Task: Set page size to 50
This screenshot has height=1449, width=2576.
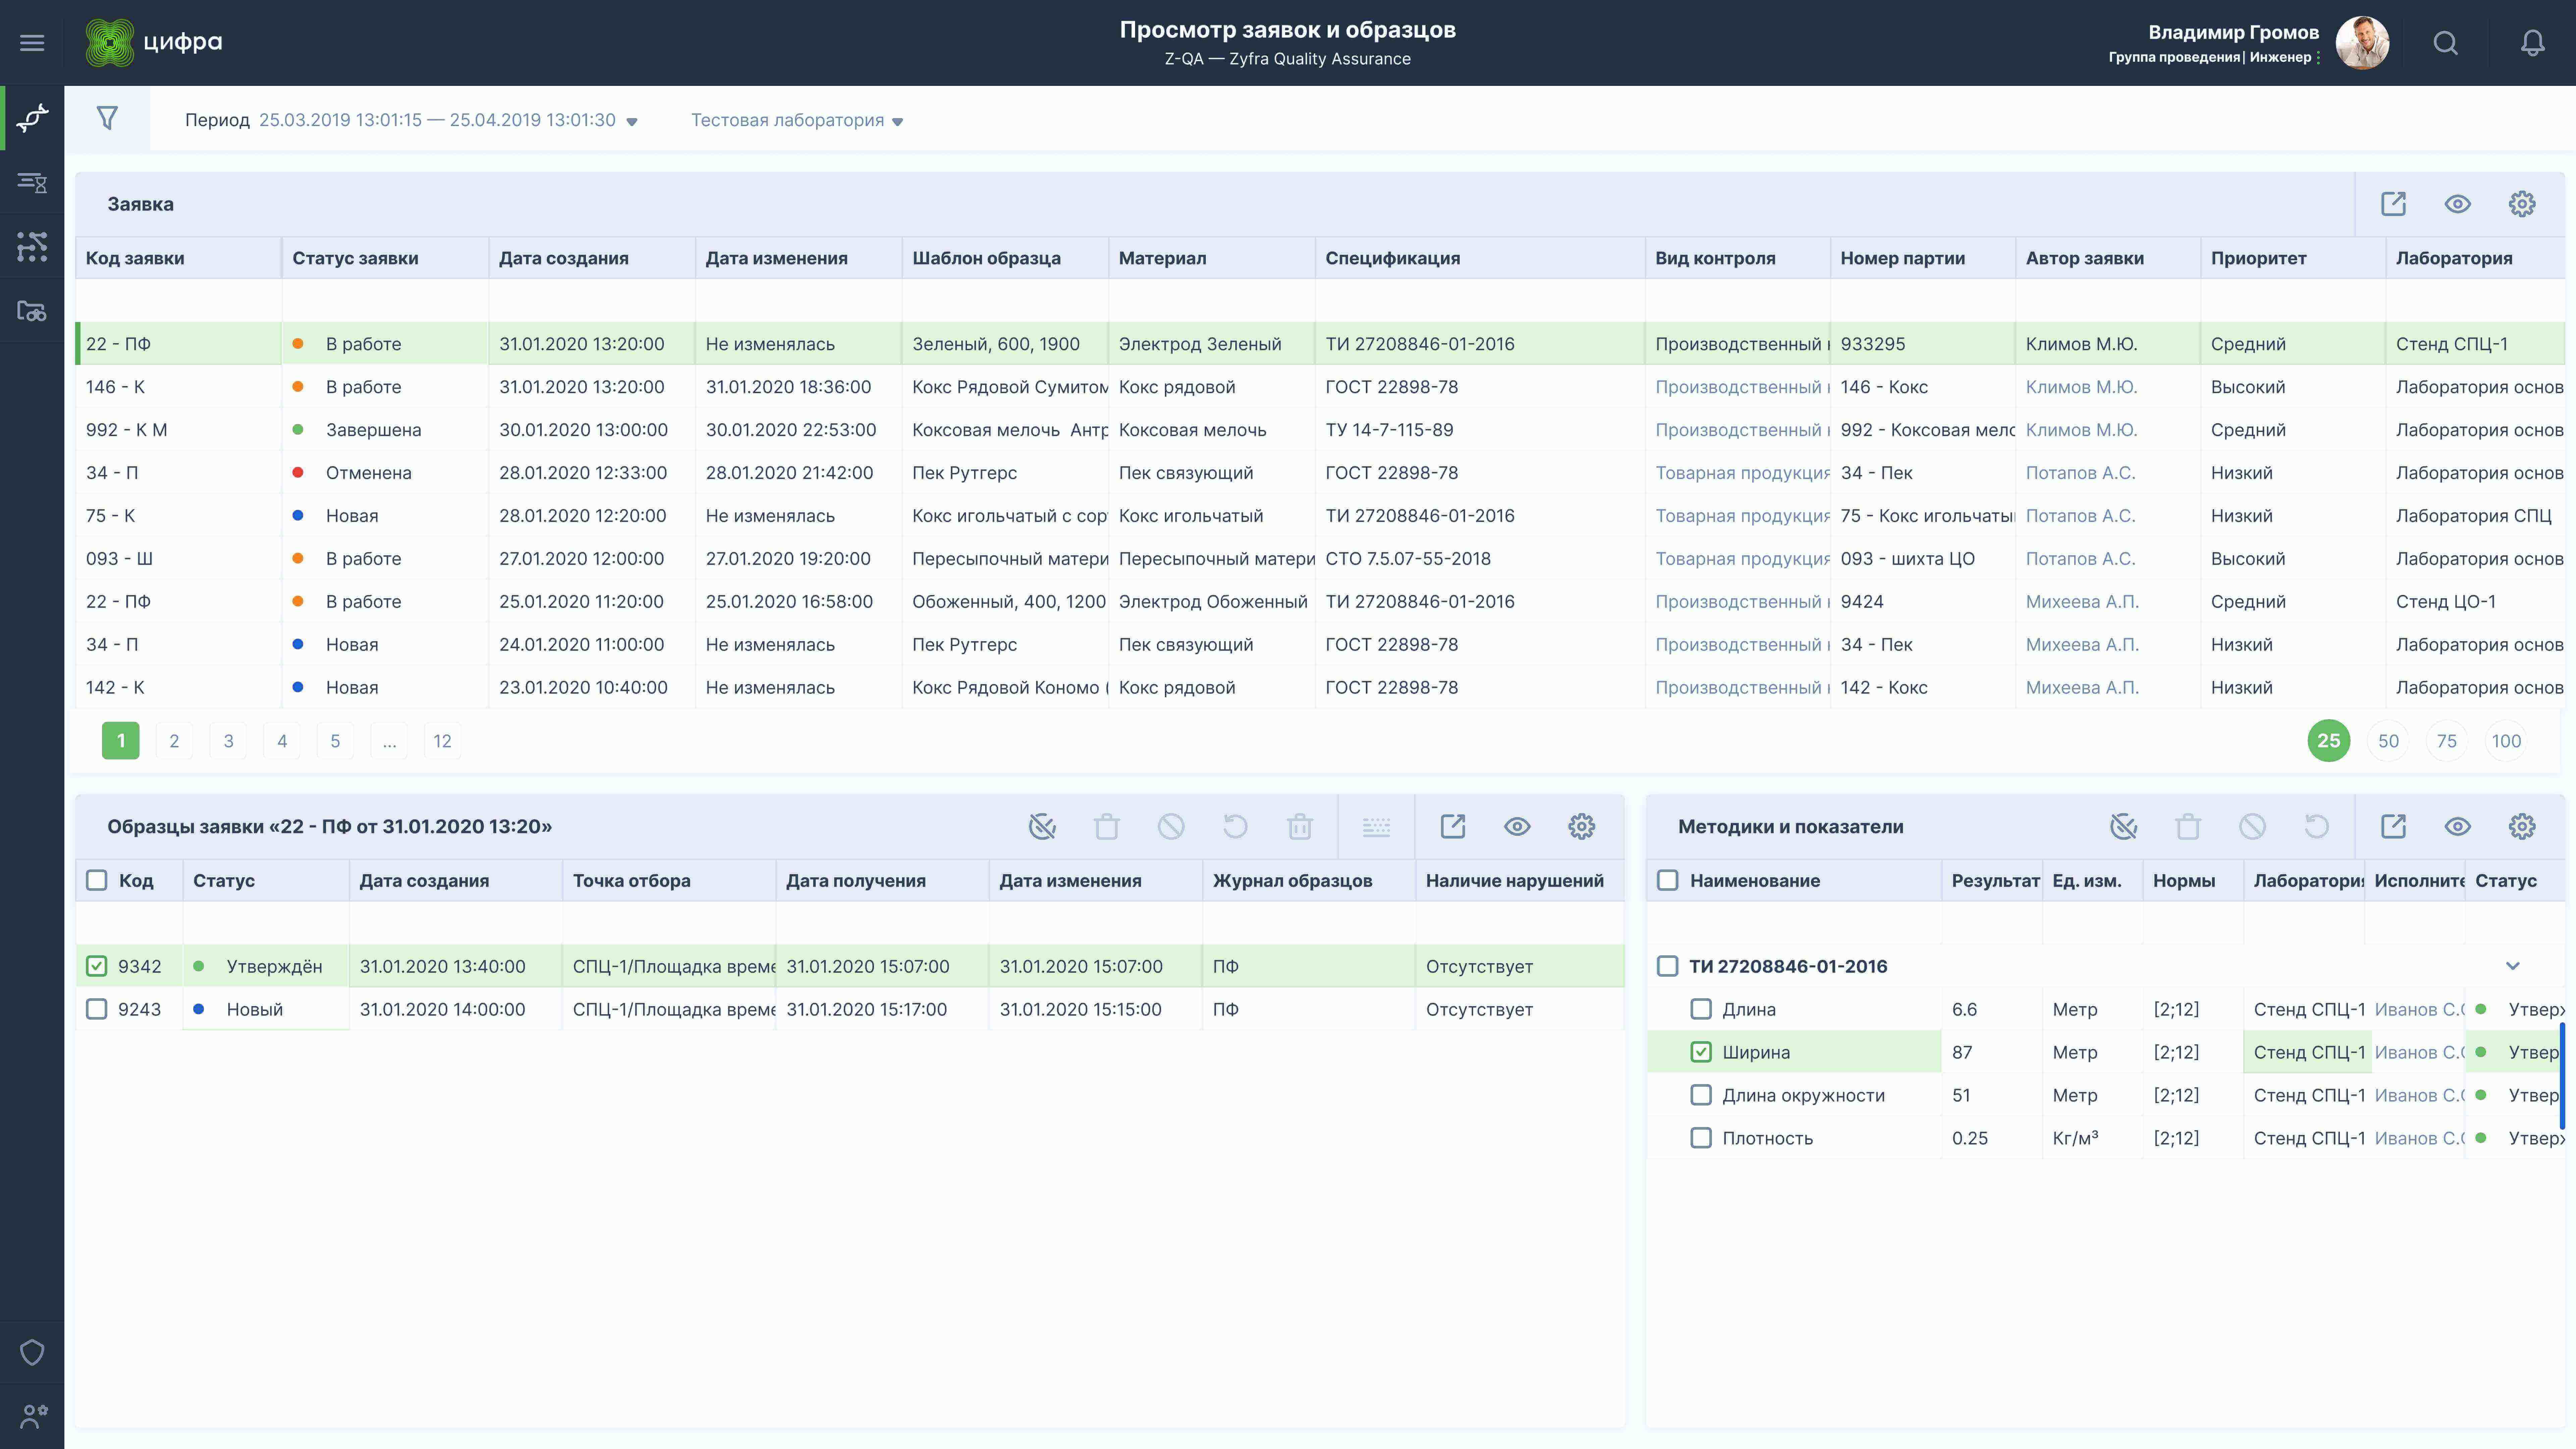Action: (x=2388, y=741)
